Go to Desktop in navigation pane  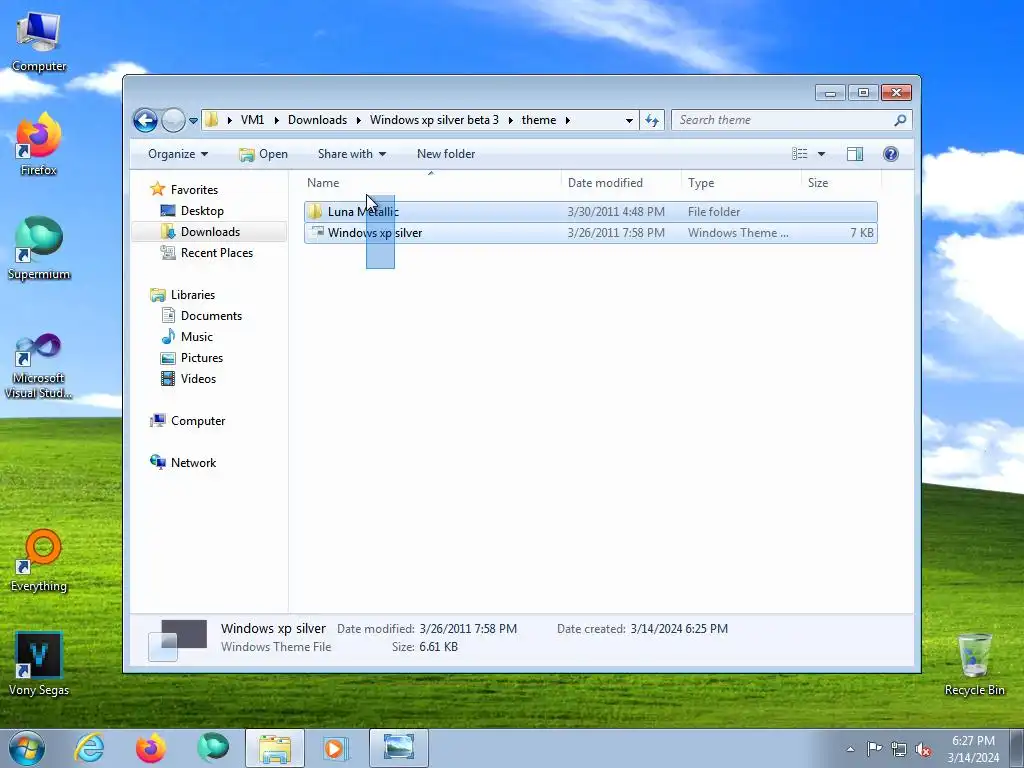point(202,211)
